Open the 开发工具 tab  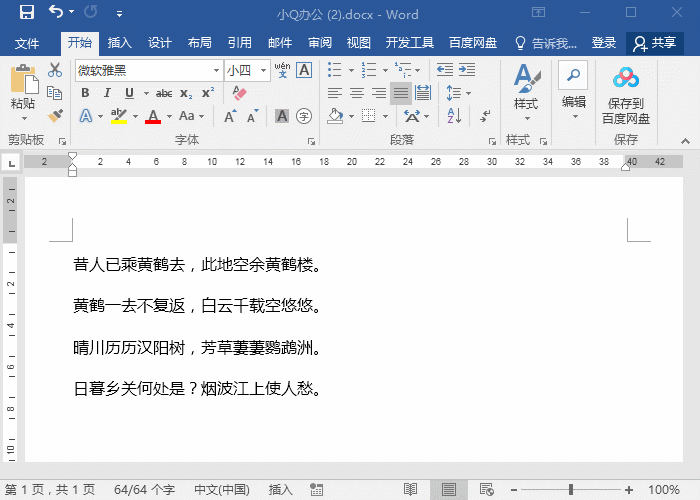(x=409, y=43)
